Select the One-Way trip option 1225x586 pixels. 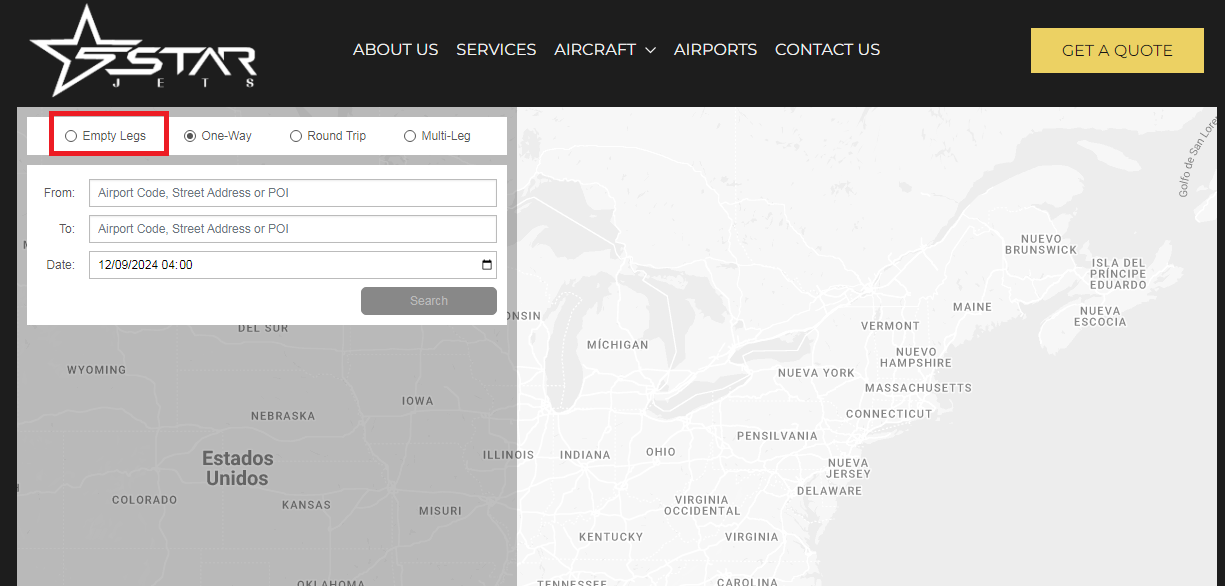(x=189, y=135)
